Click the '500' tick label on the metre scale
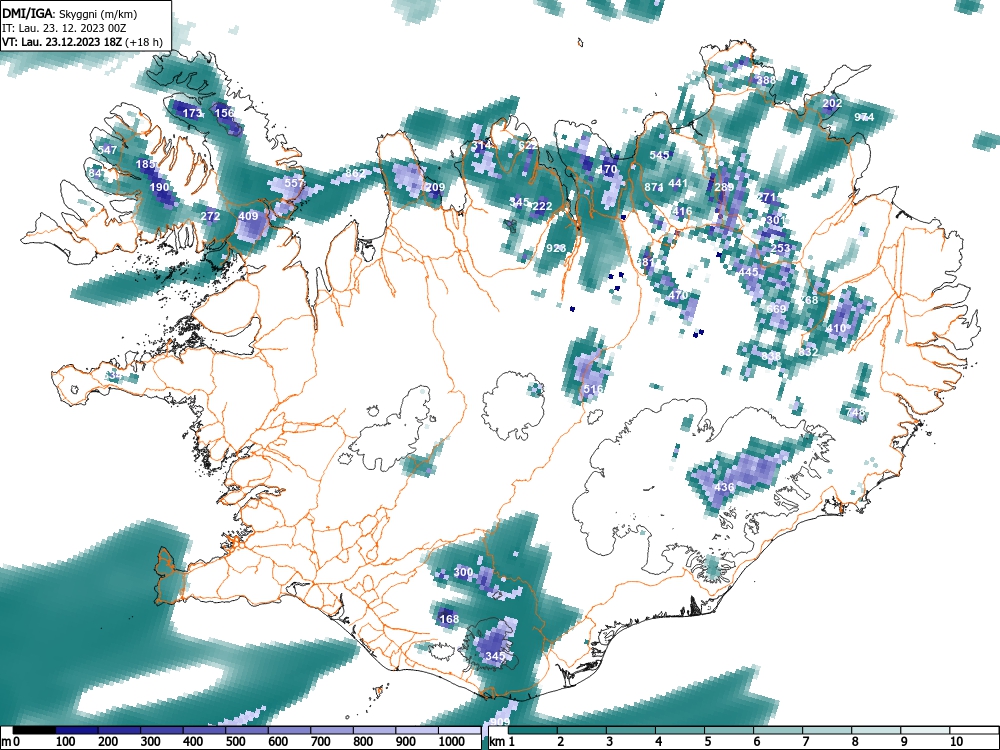This screenshot has height=750, width=1000. click(235, 742)
